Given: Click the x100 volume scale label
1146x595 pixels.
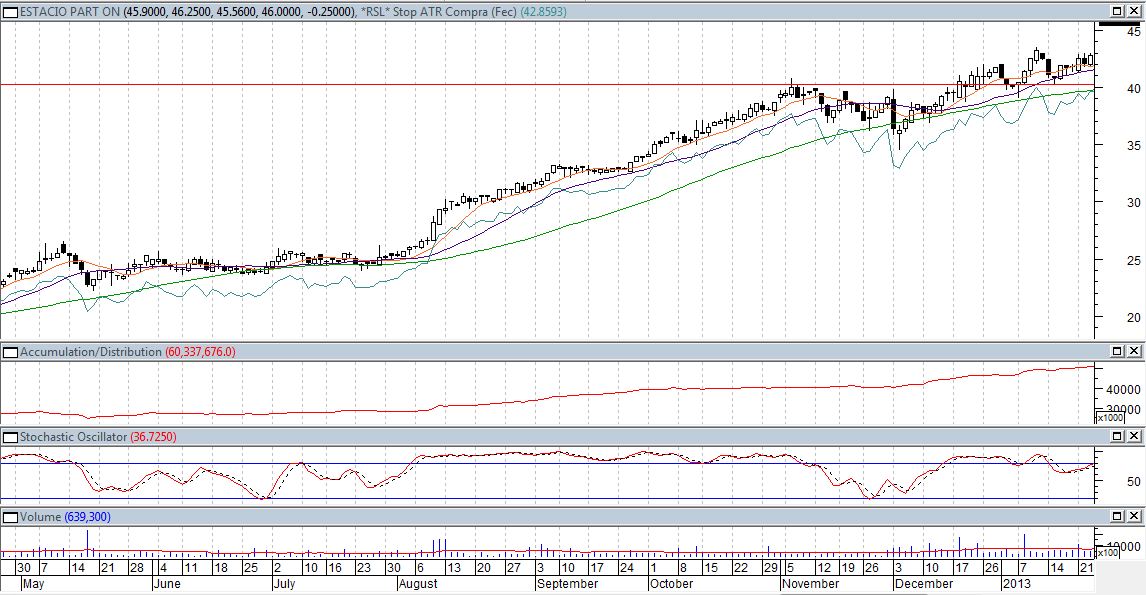Looking at the screenshot, I should (1108, 553).
